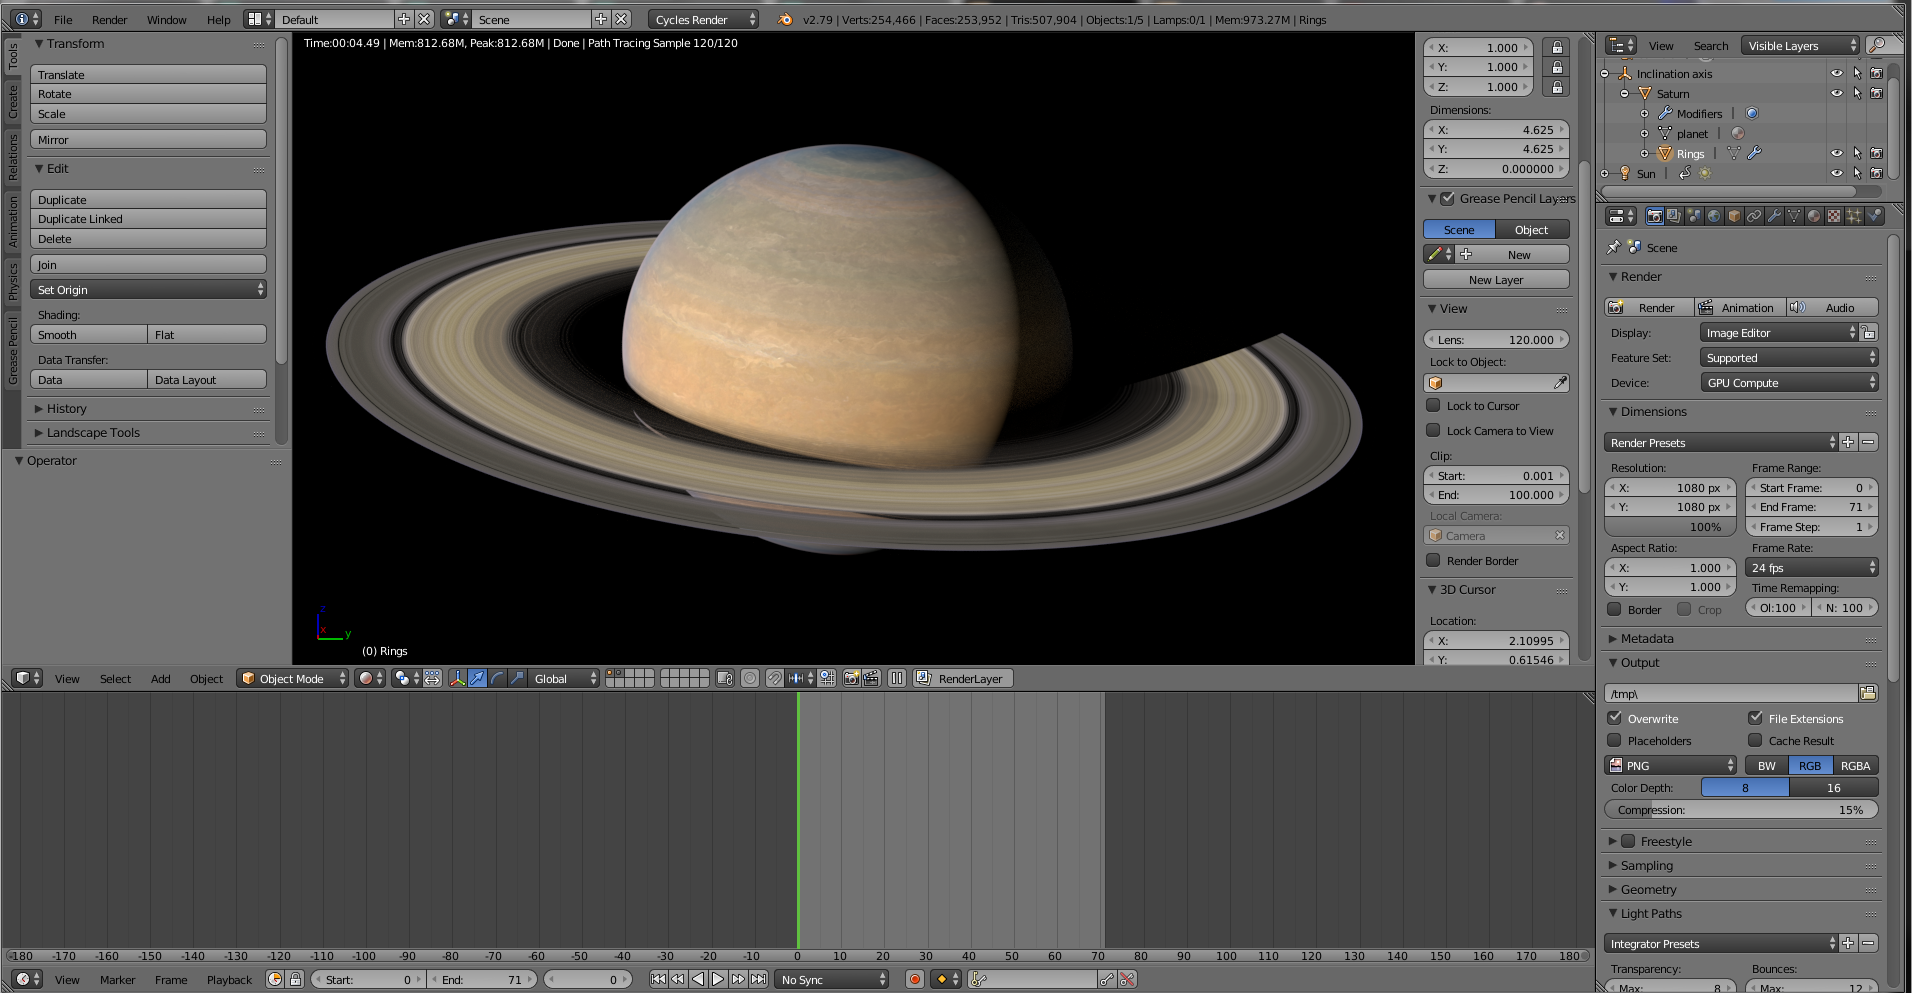Enable snapping with the magnet icon
This screenshot has height=993, width=1912.
tap(775, 677)
